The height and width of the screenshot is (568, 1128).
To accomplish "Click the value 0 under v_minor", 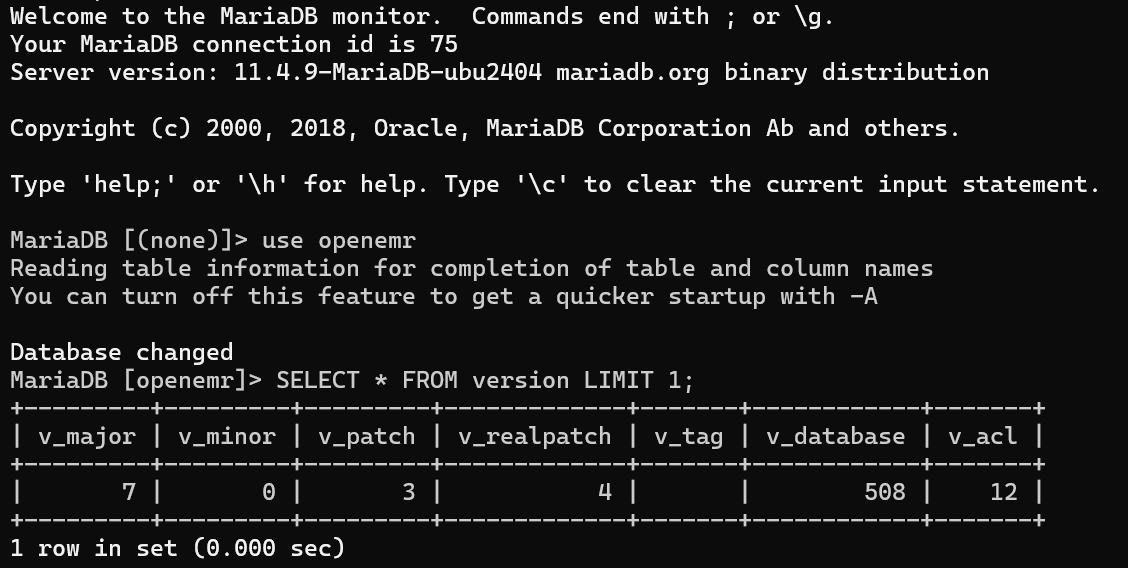I will pyautogui.click(x=268, y=492).
